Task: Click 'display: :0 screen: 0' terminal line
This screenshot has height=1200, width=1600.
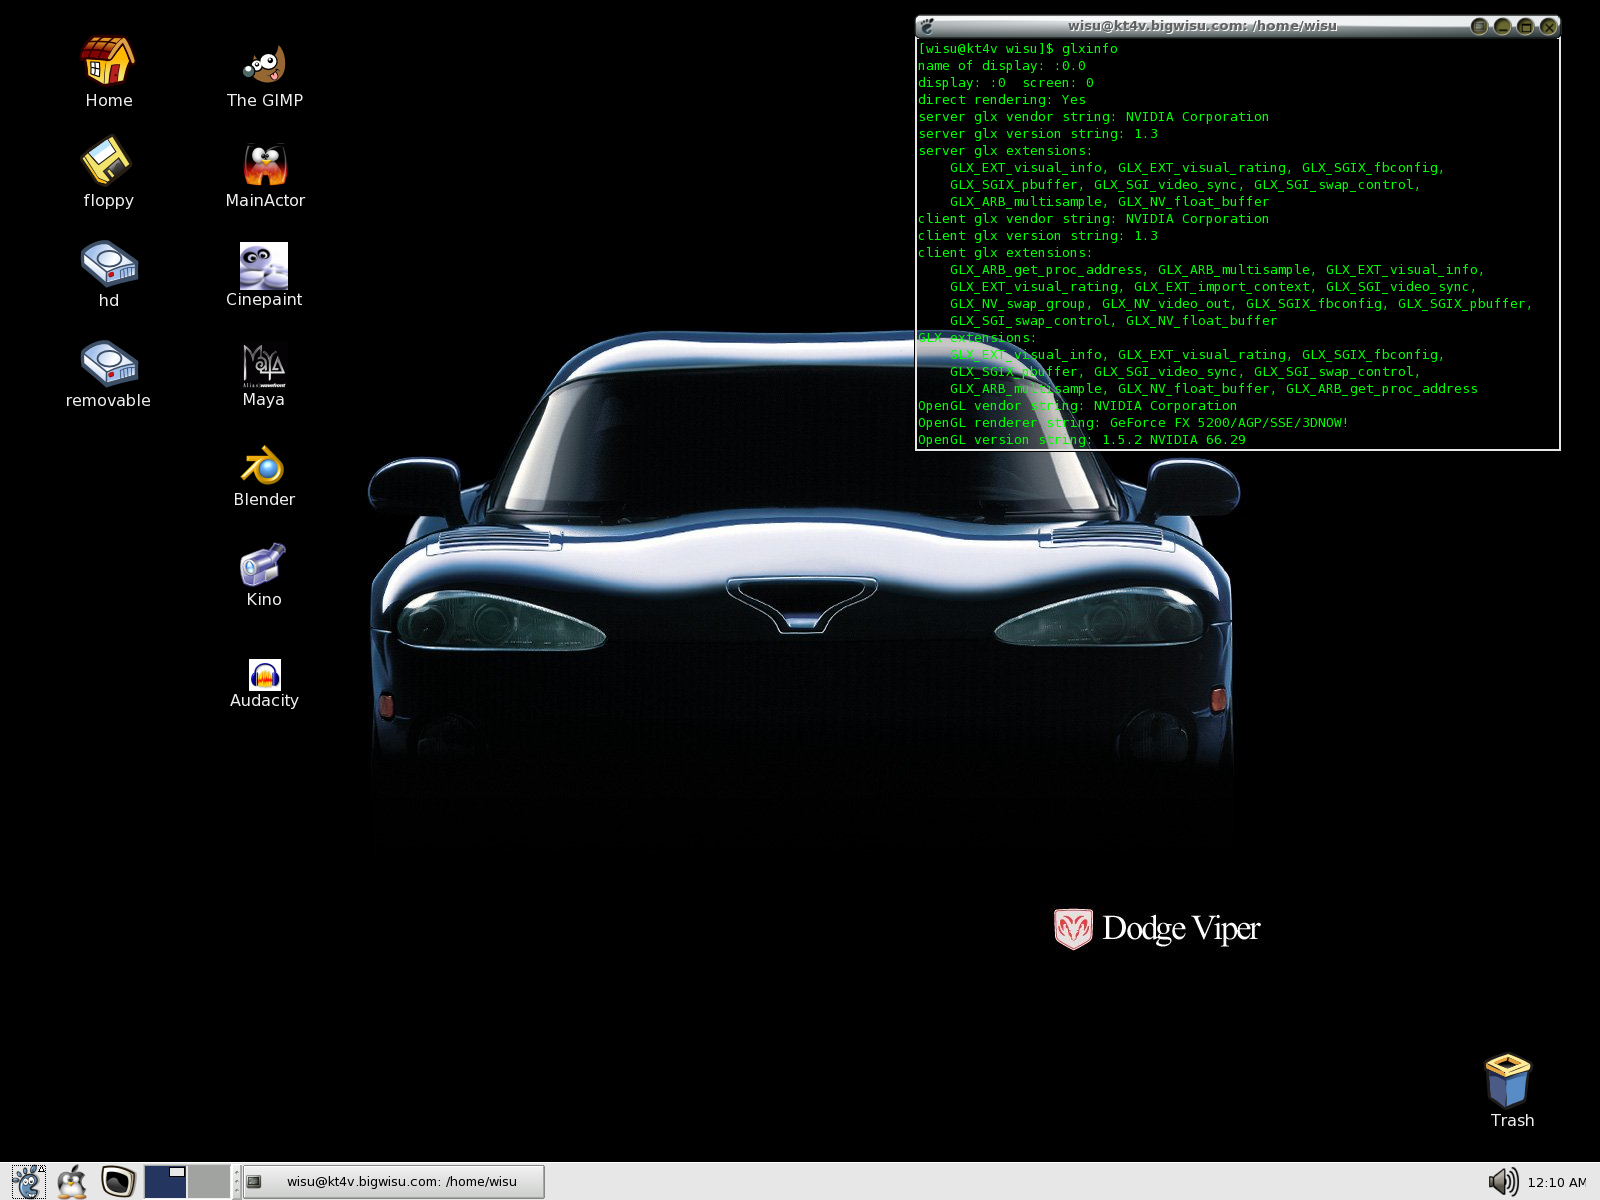Action: click(x=1006, y=82)
